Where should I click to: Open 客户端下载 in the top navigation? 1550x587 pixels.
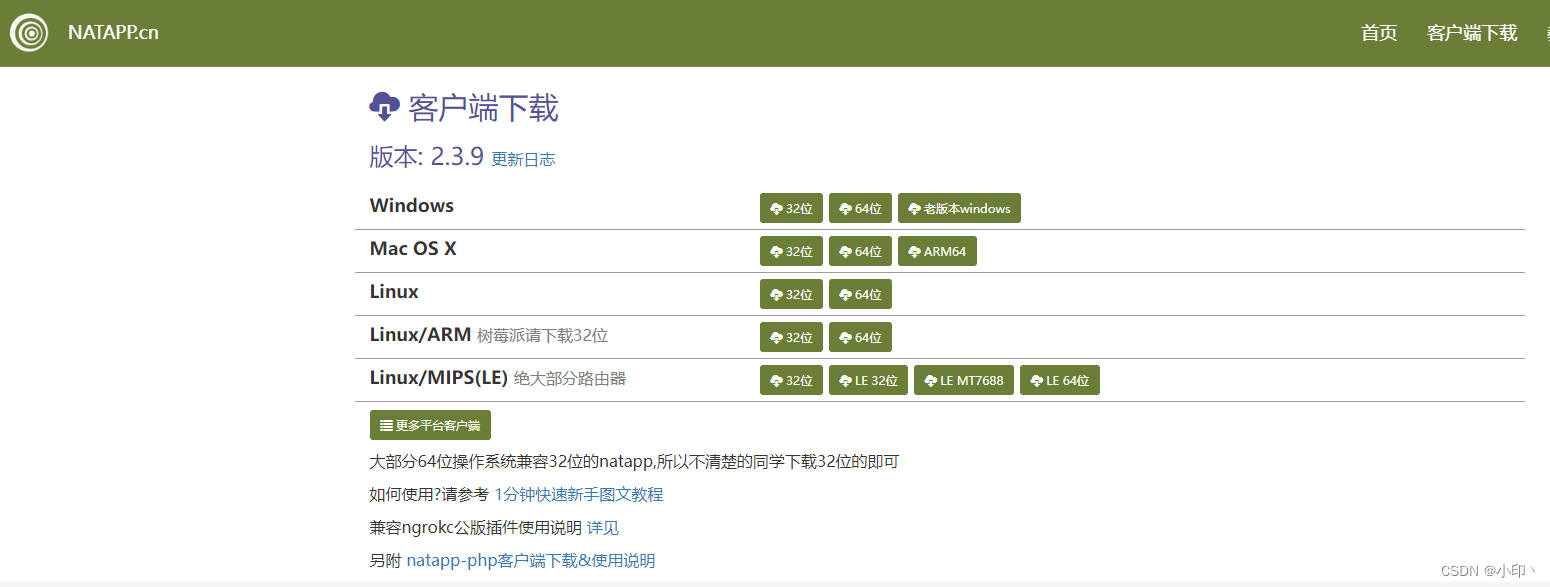1472,33
